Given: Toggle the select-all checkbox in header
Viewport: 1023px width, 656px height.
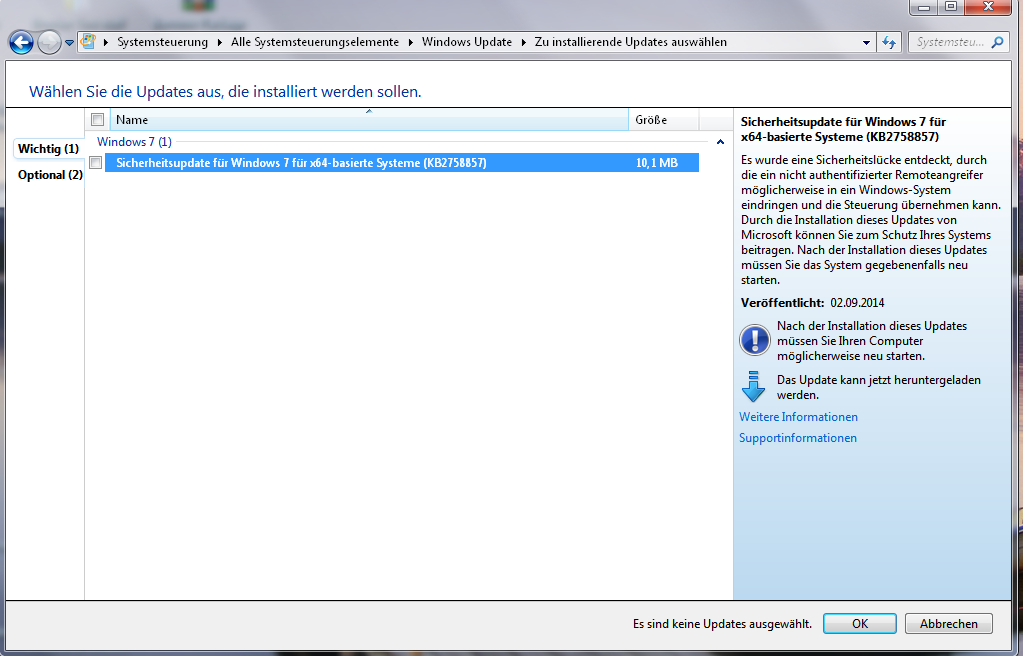Looking at the screenshot, I should [98, 119].
